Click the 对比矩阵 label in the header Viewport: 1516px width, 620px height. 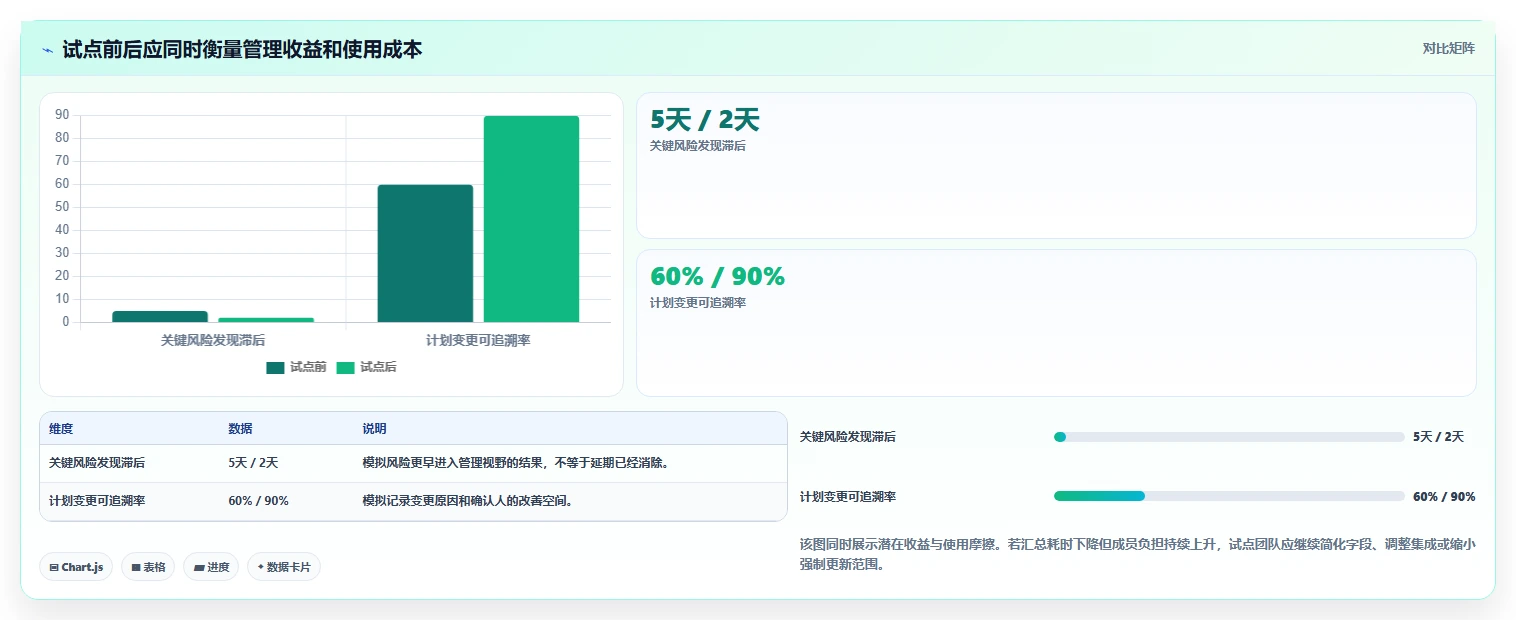[x=1448, y=48]
